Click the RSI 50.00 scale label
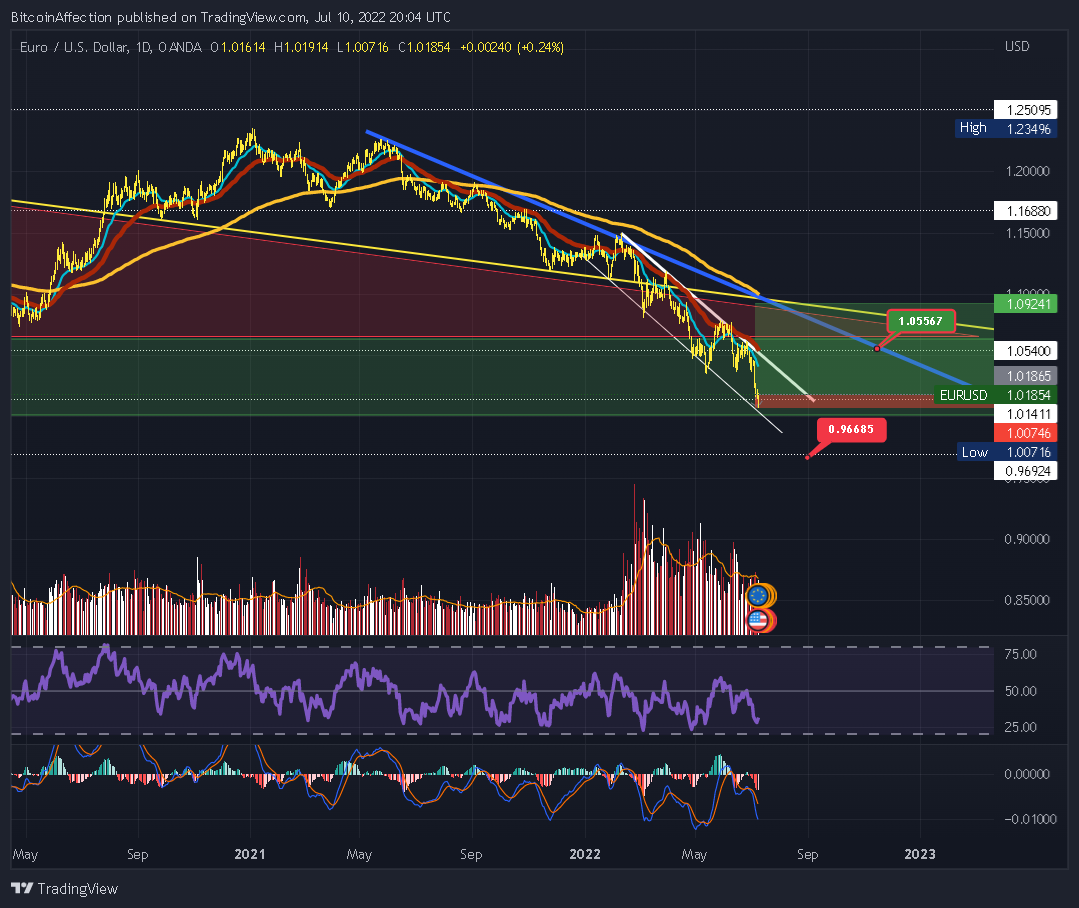This screenshot has height=908, width=1079. pos(1021,691)
